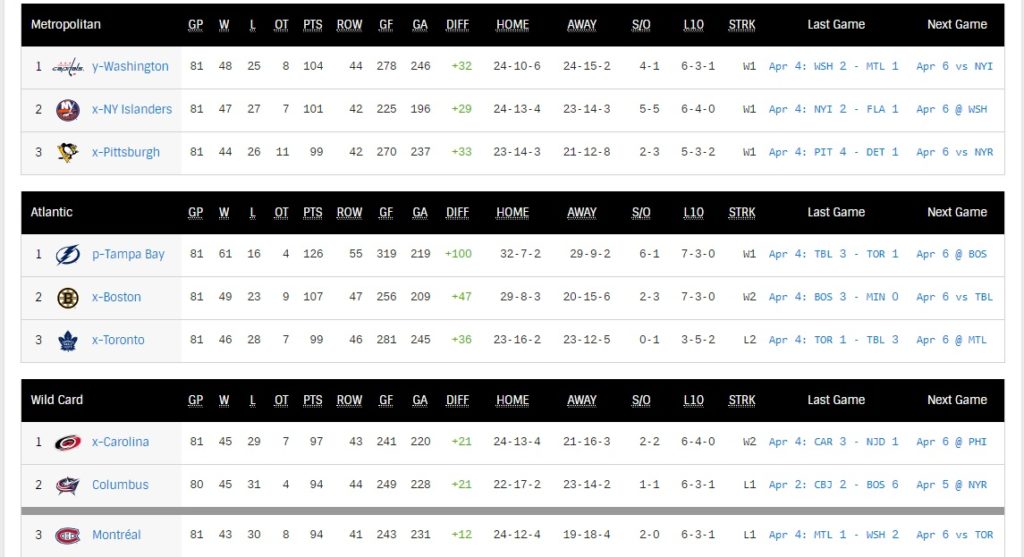Open the p-Tampa Bay team link
The width and height of the screenshot is (1024, 557).
(128, 255)
